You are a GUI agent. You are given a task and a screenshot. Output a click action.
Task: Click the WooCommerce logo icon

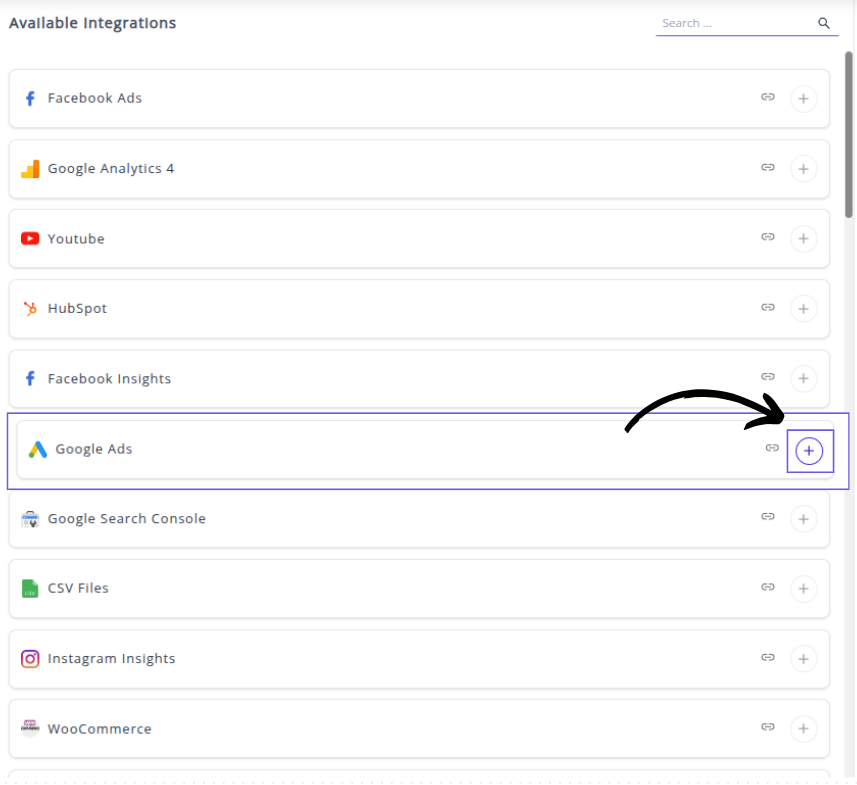(x=30, y=729)
